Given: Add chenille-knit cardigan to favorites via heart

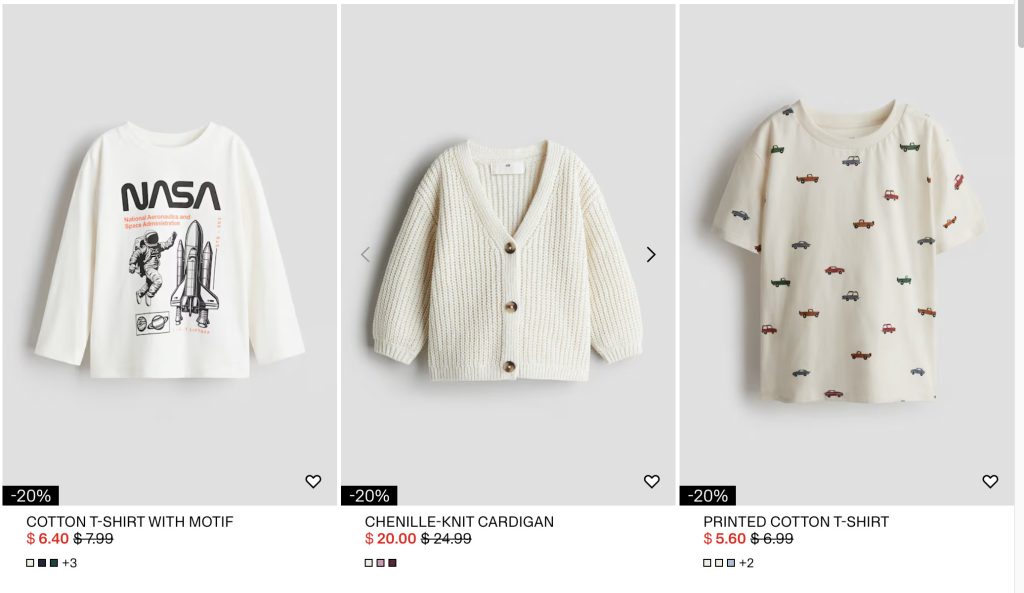Looking at the screenshot, I should 652,481.
